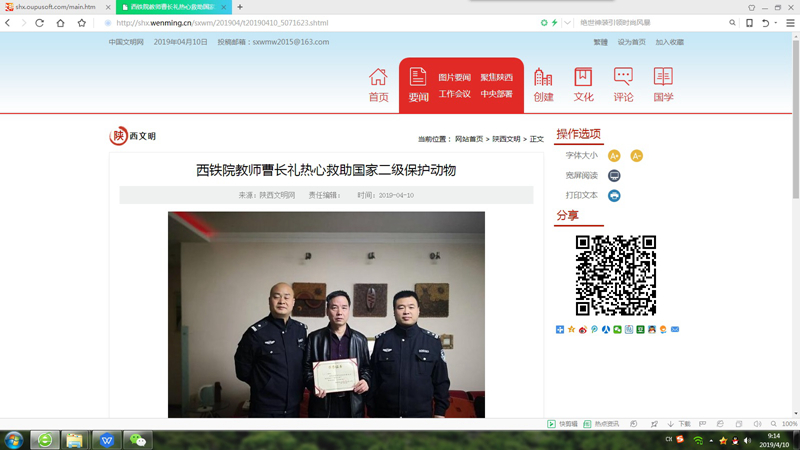Expand the undo-closed-tab dropdown arrow
The height and width of the screenshot is (450, 800).
click(777, 22)
